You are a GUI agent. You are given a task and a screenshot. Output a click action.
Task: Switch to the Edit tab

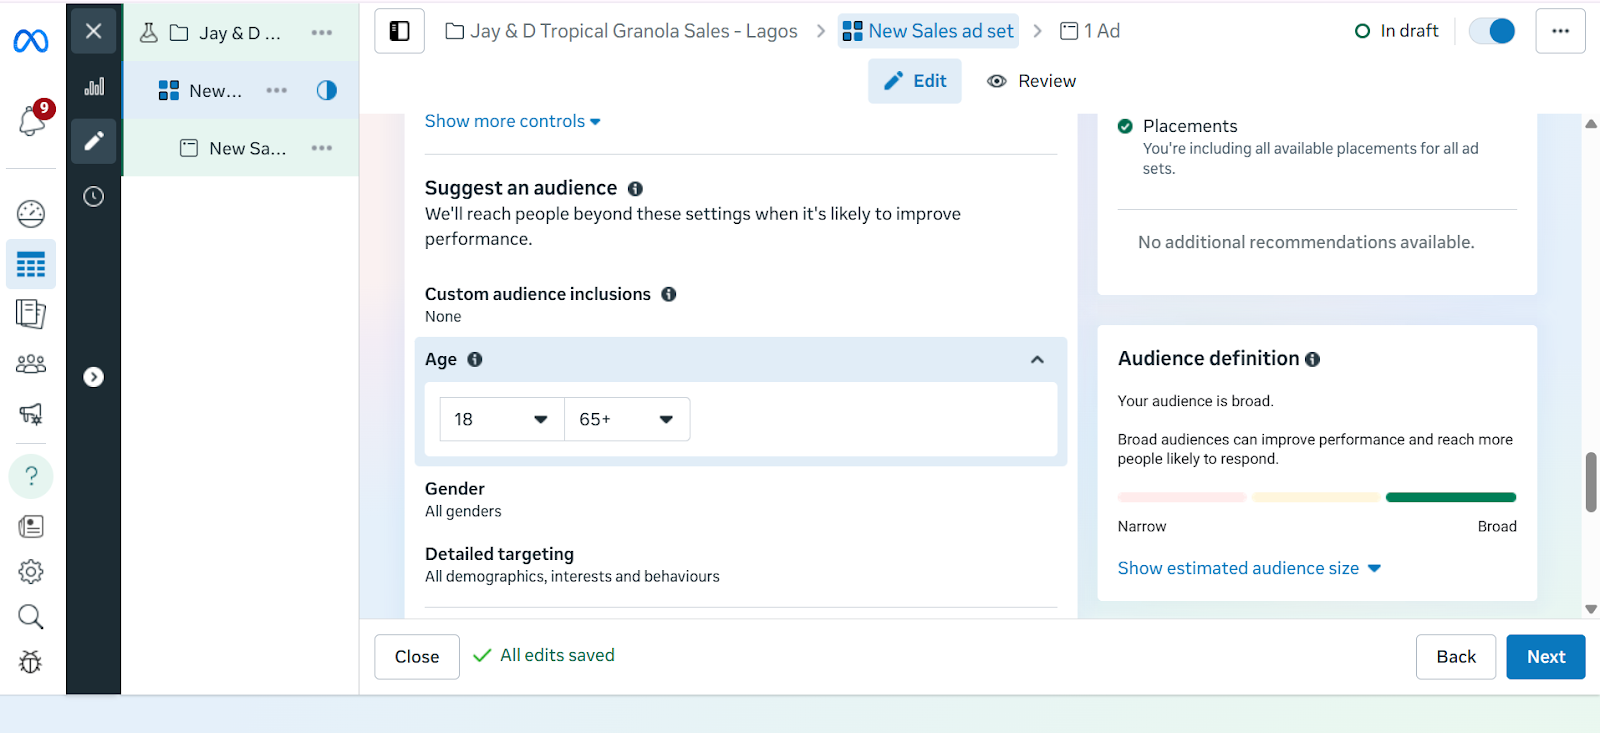[915, 81]
